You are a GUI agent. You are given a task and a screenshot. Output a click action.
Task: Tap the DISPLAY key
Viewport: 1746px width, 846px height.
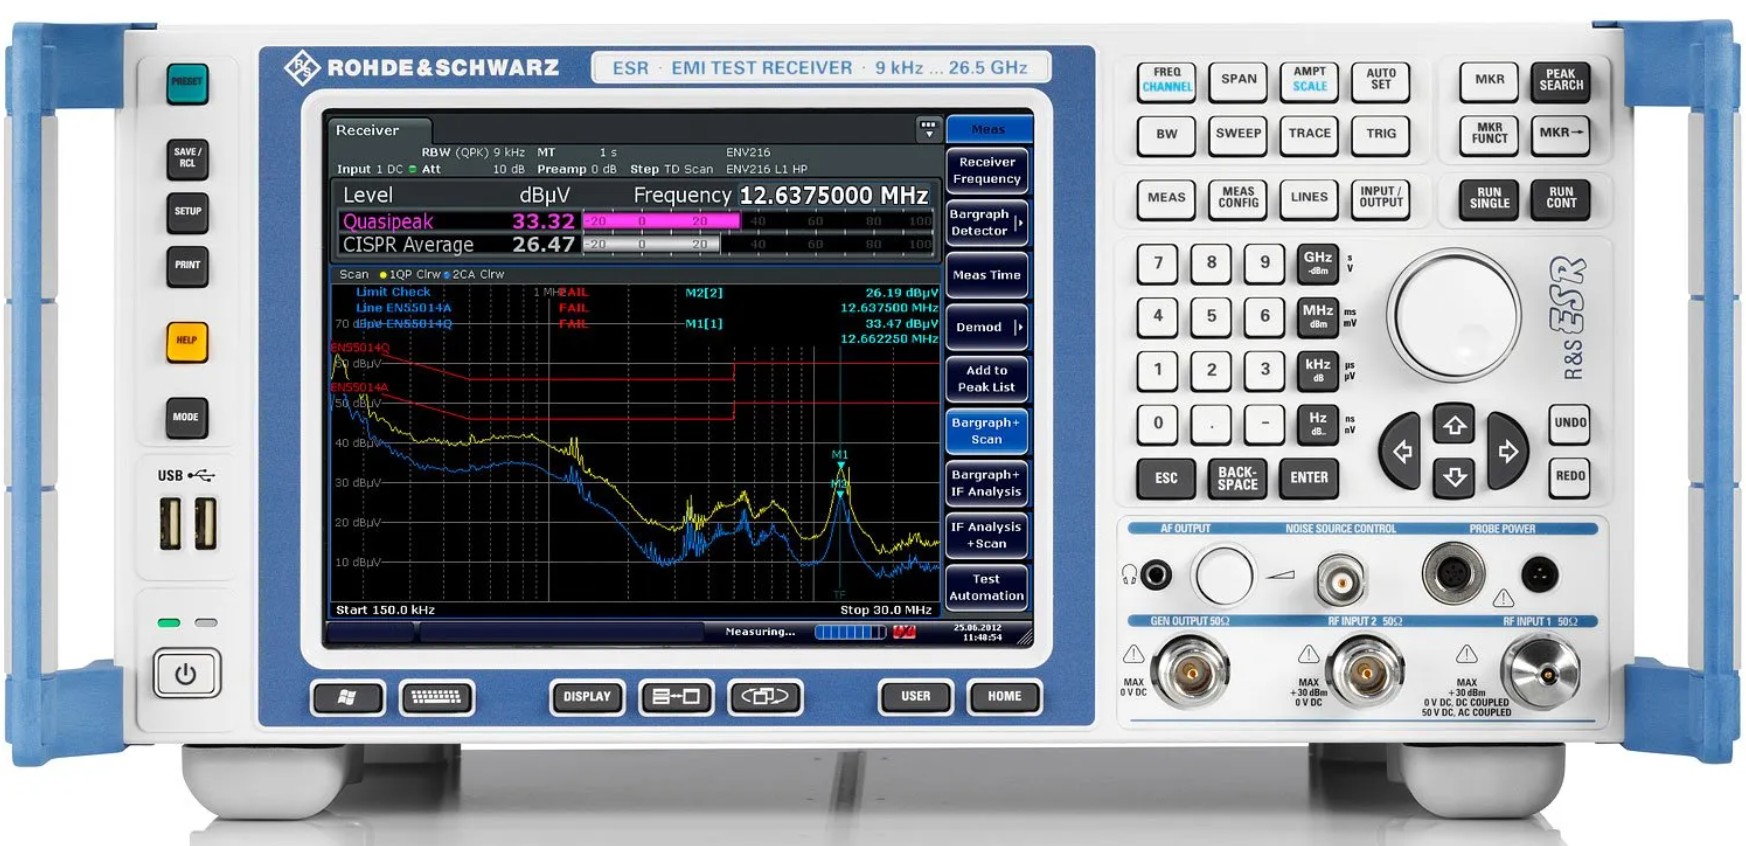point(587,697)
